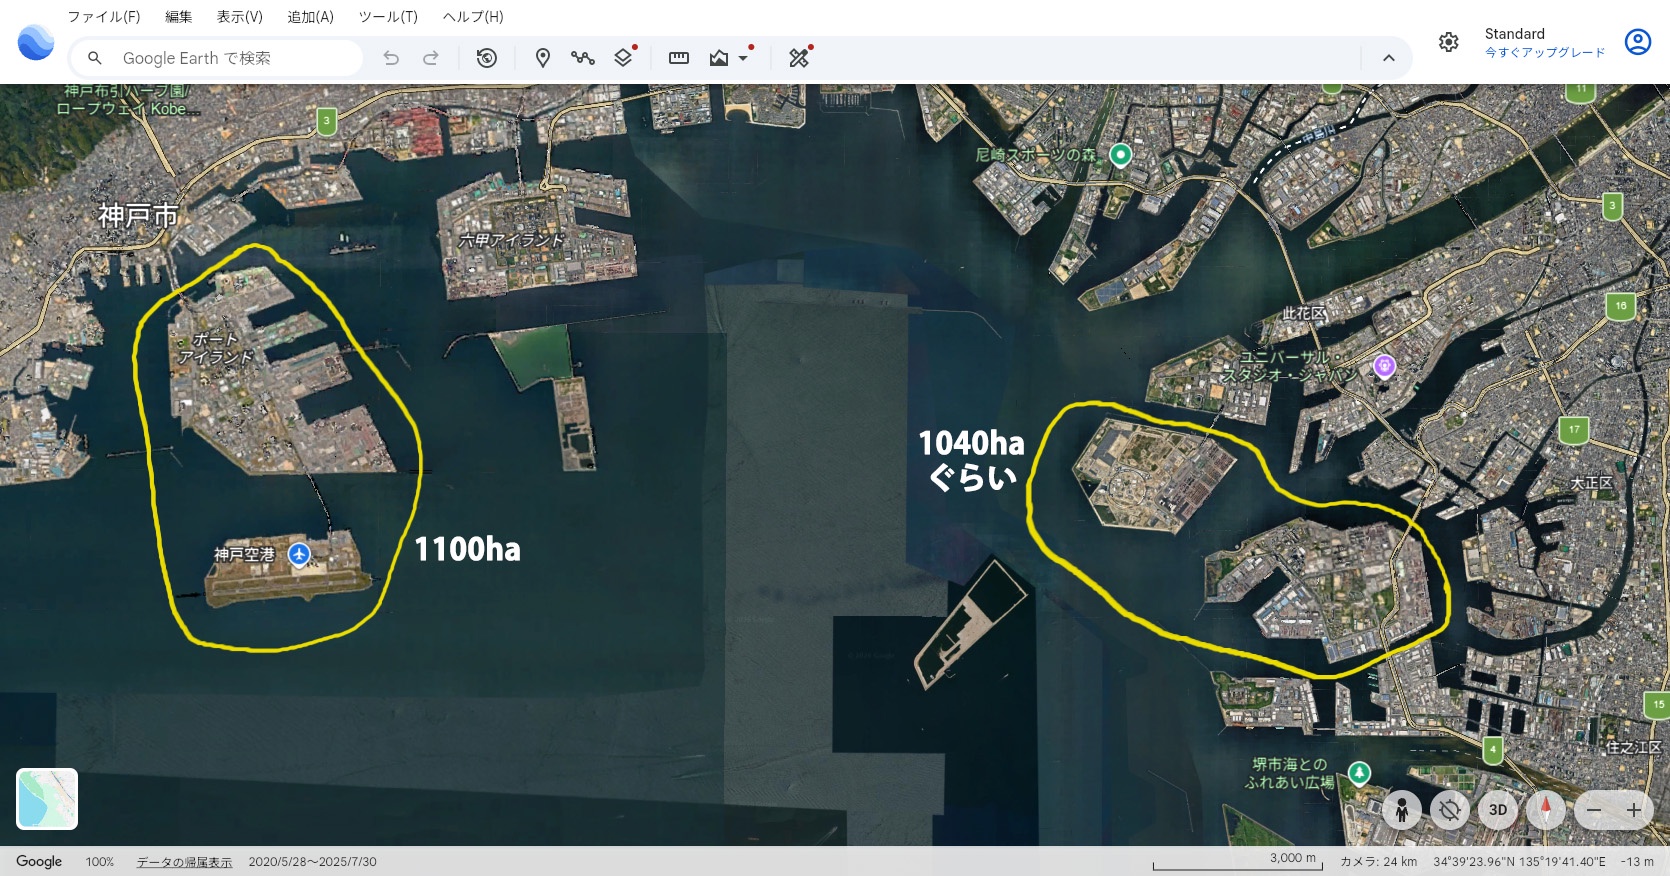This screenshot has width=1670, height=876.
Task: Expand the image export dropdown arrow
Action: 743,58
